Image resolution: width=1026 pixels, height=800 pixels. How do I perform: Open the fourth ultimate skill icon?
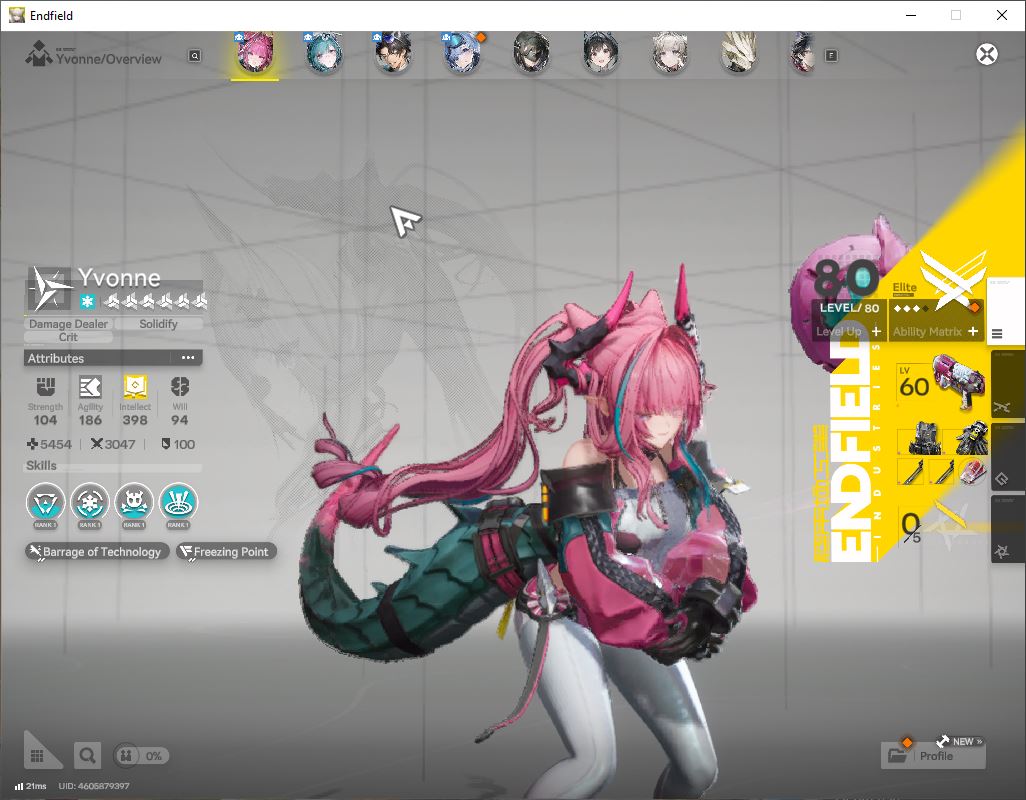click(178, 503)
